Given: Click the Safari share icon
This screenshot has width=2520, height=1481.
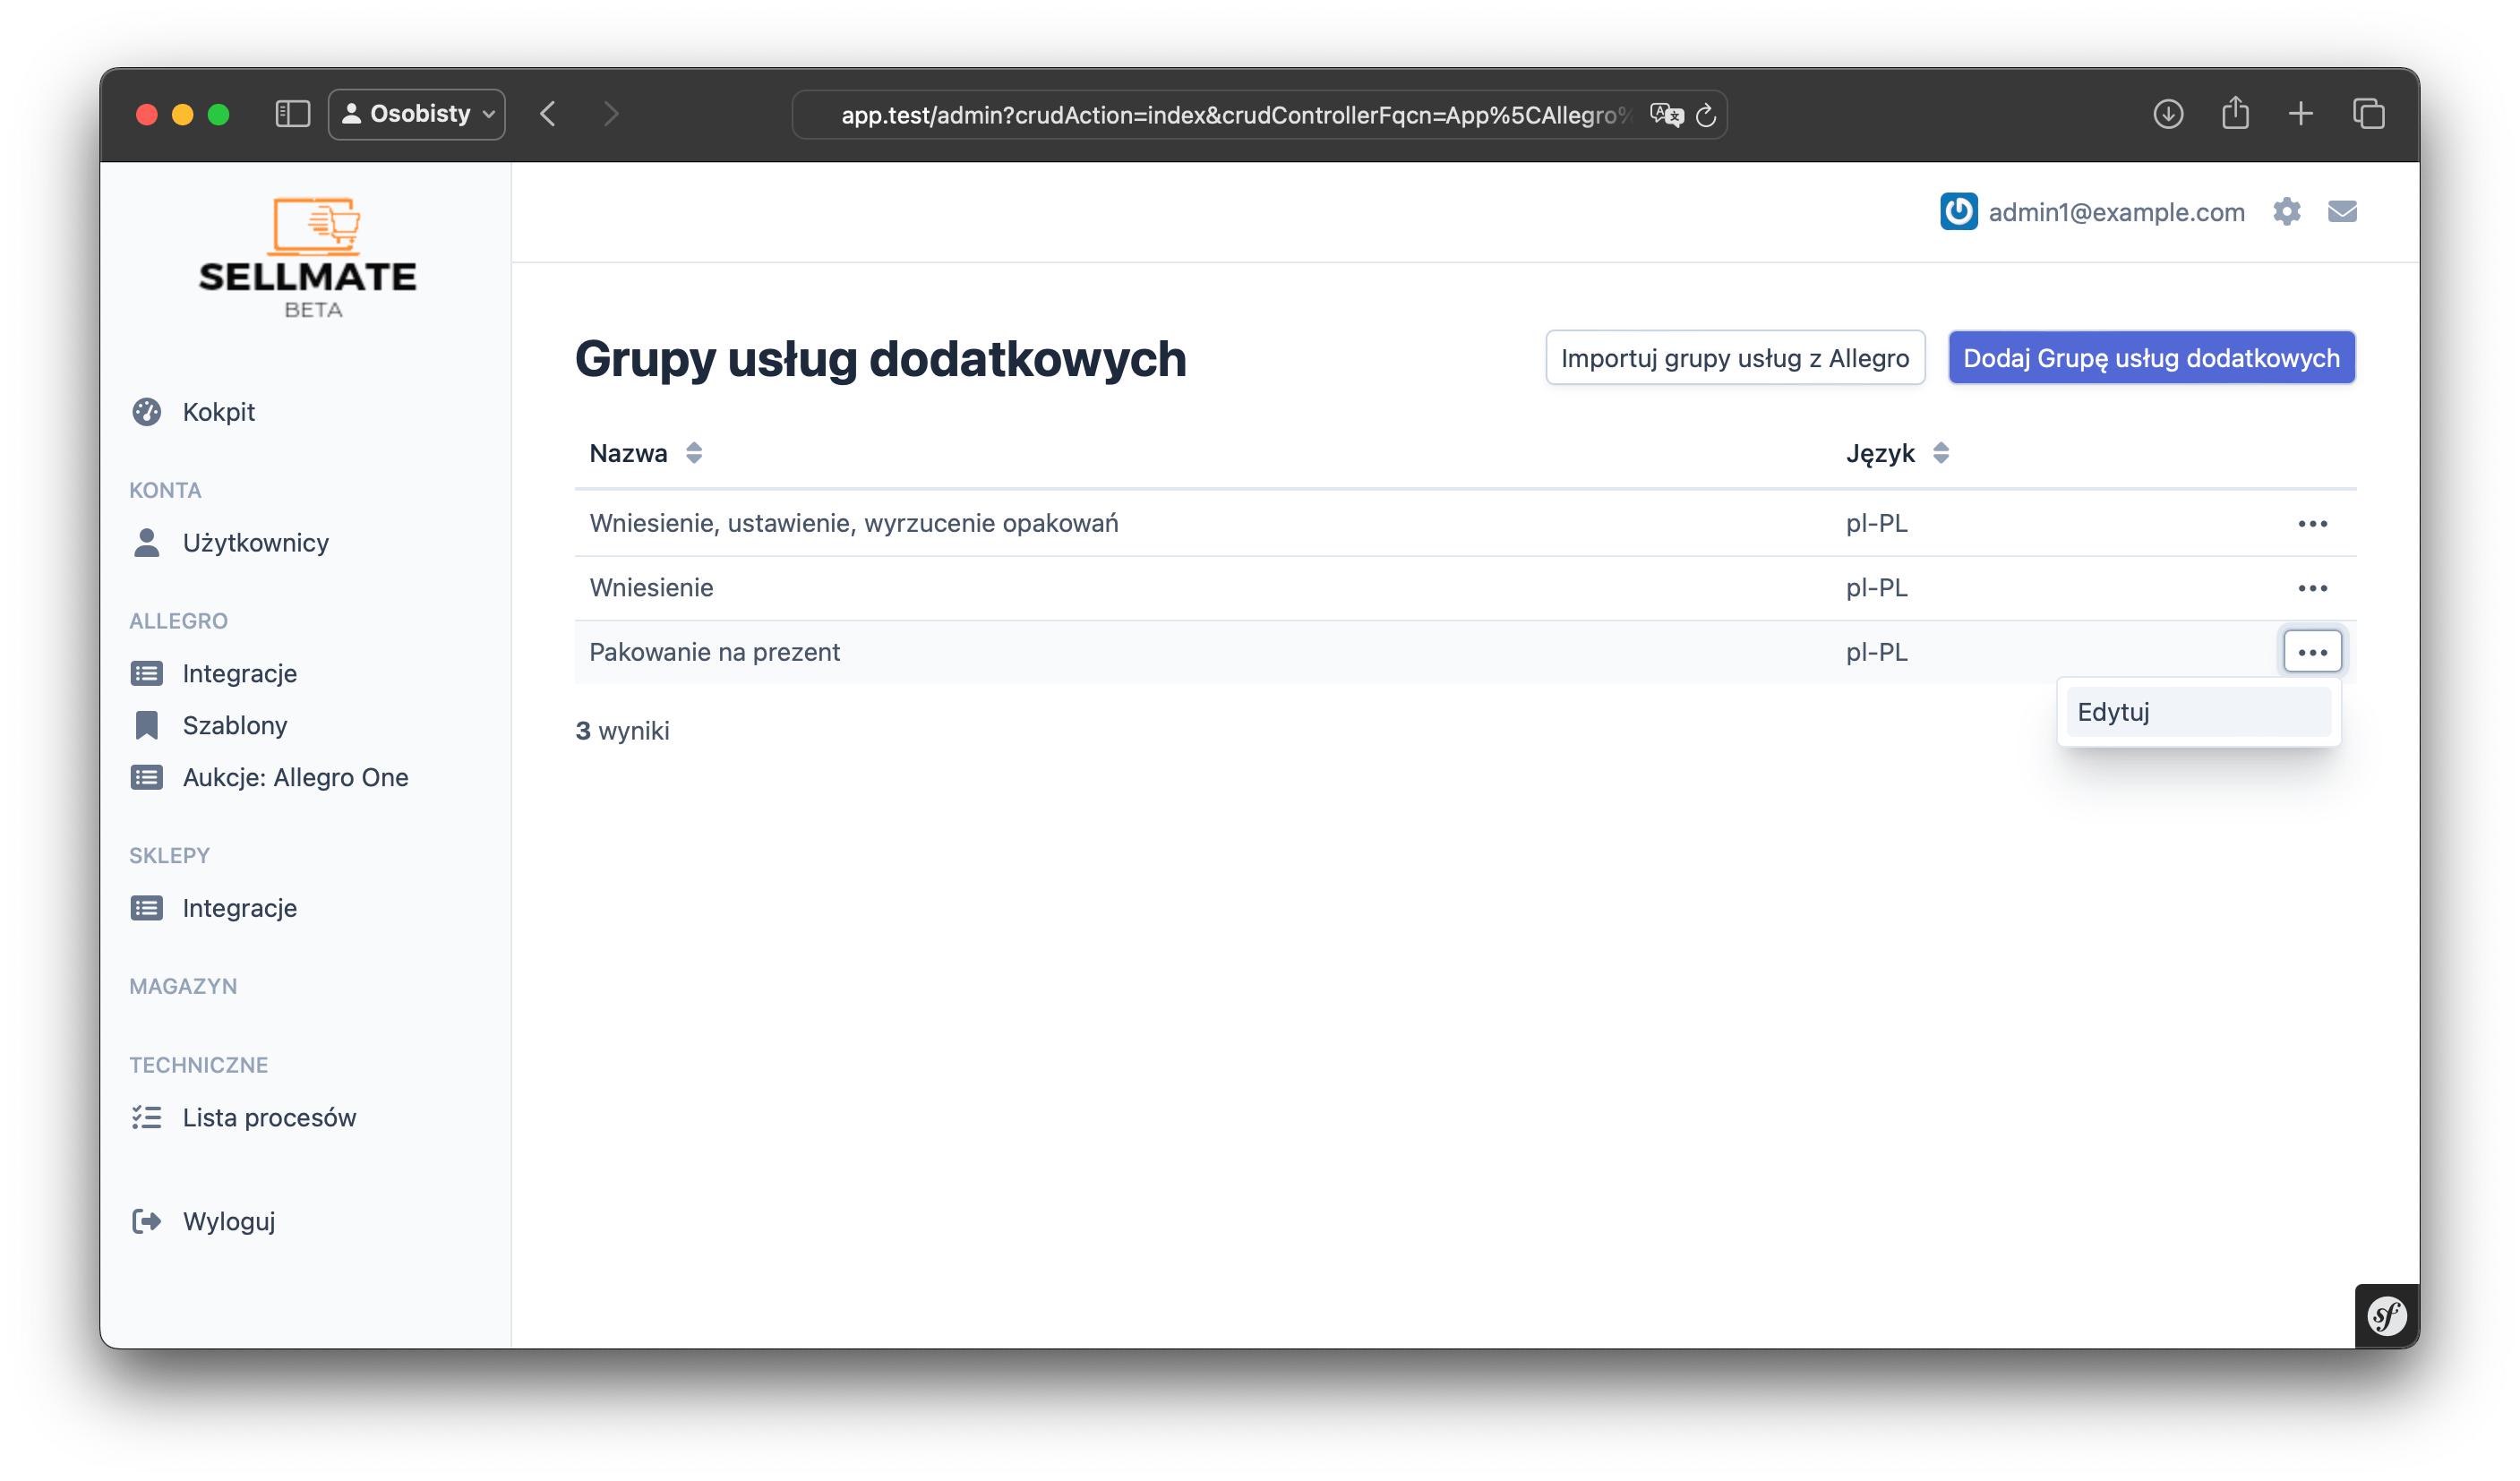Looking at the screenshot, I should (x=2237, y=113).
